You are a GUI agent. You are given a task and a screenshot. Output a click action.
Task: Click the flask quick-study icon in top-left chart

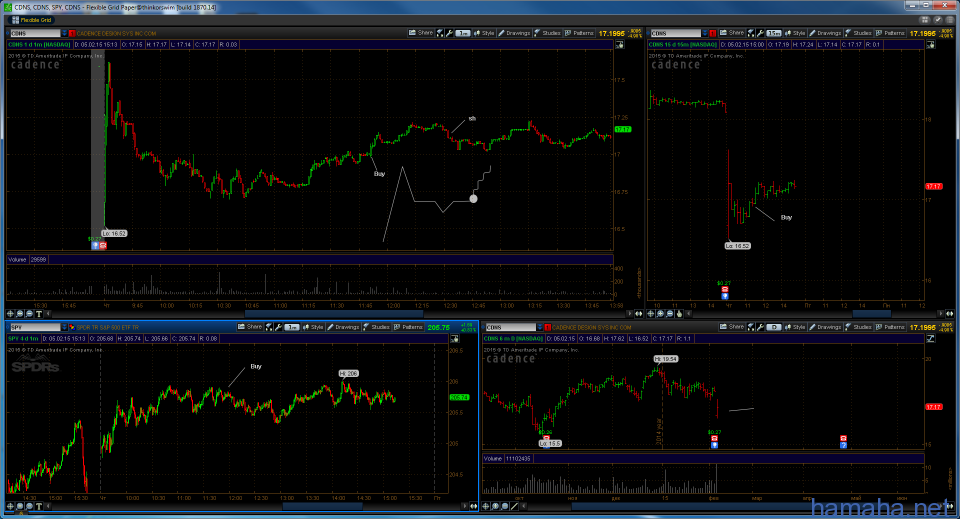coord(440,33)
